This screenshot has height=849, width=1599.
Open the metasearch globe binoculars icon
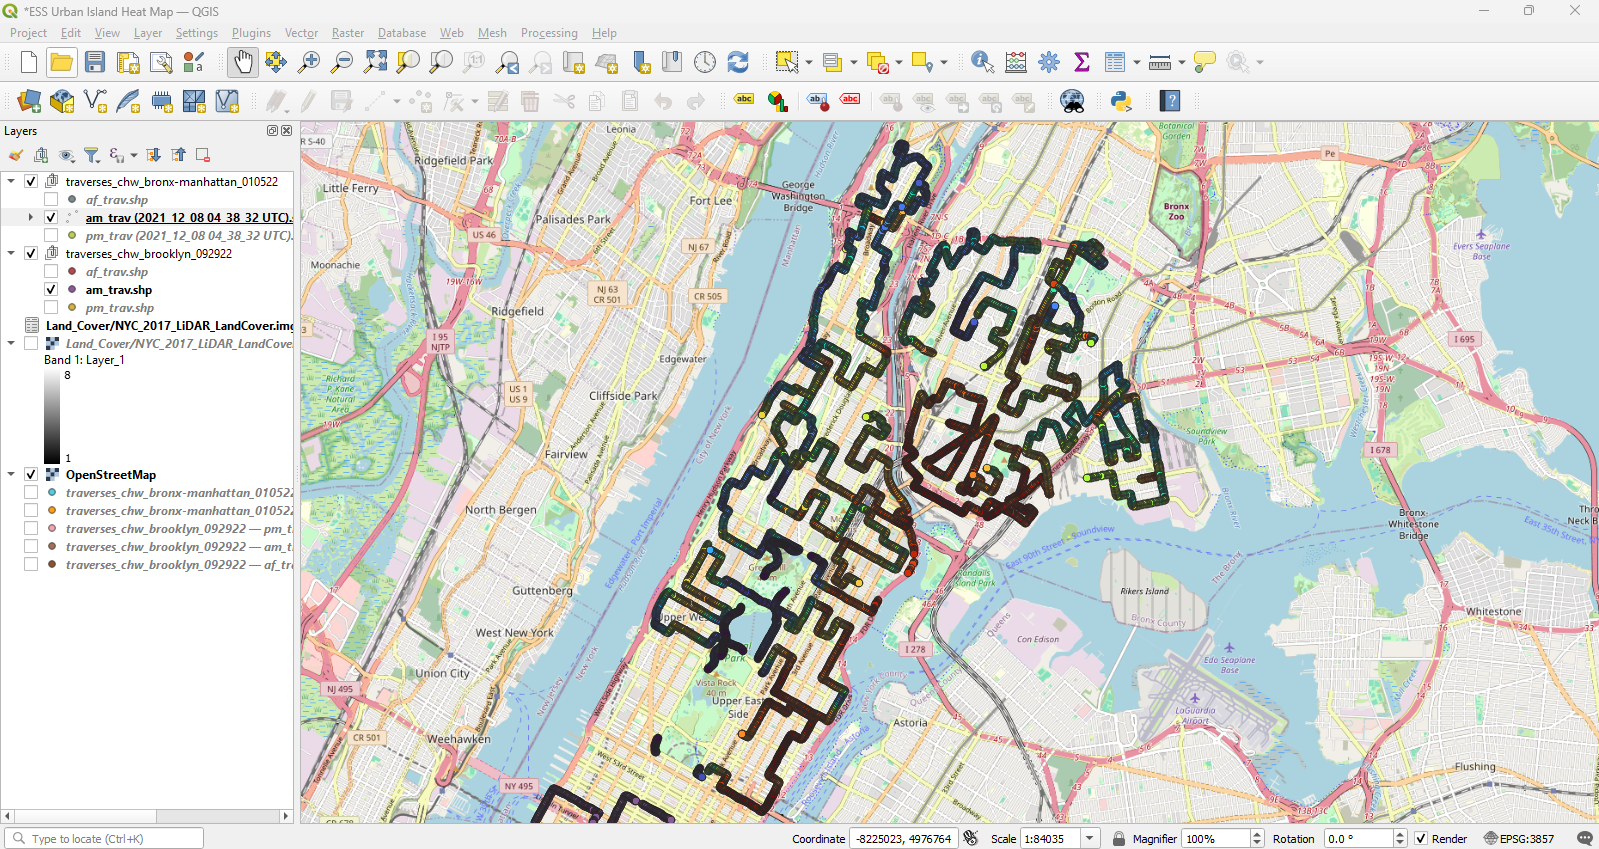1072,101
